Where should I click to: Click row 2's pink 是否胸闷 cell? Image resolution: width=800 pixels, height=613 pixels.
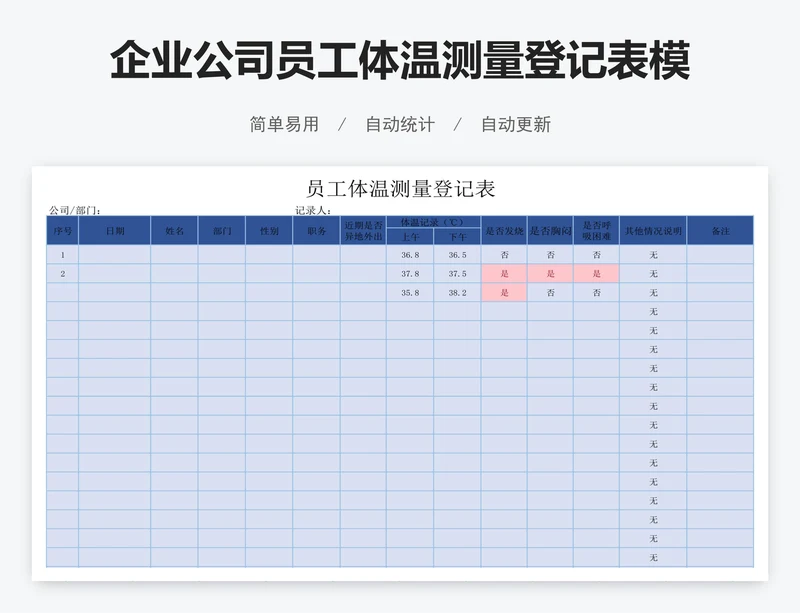click(x=551, y=274)
